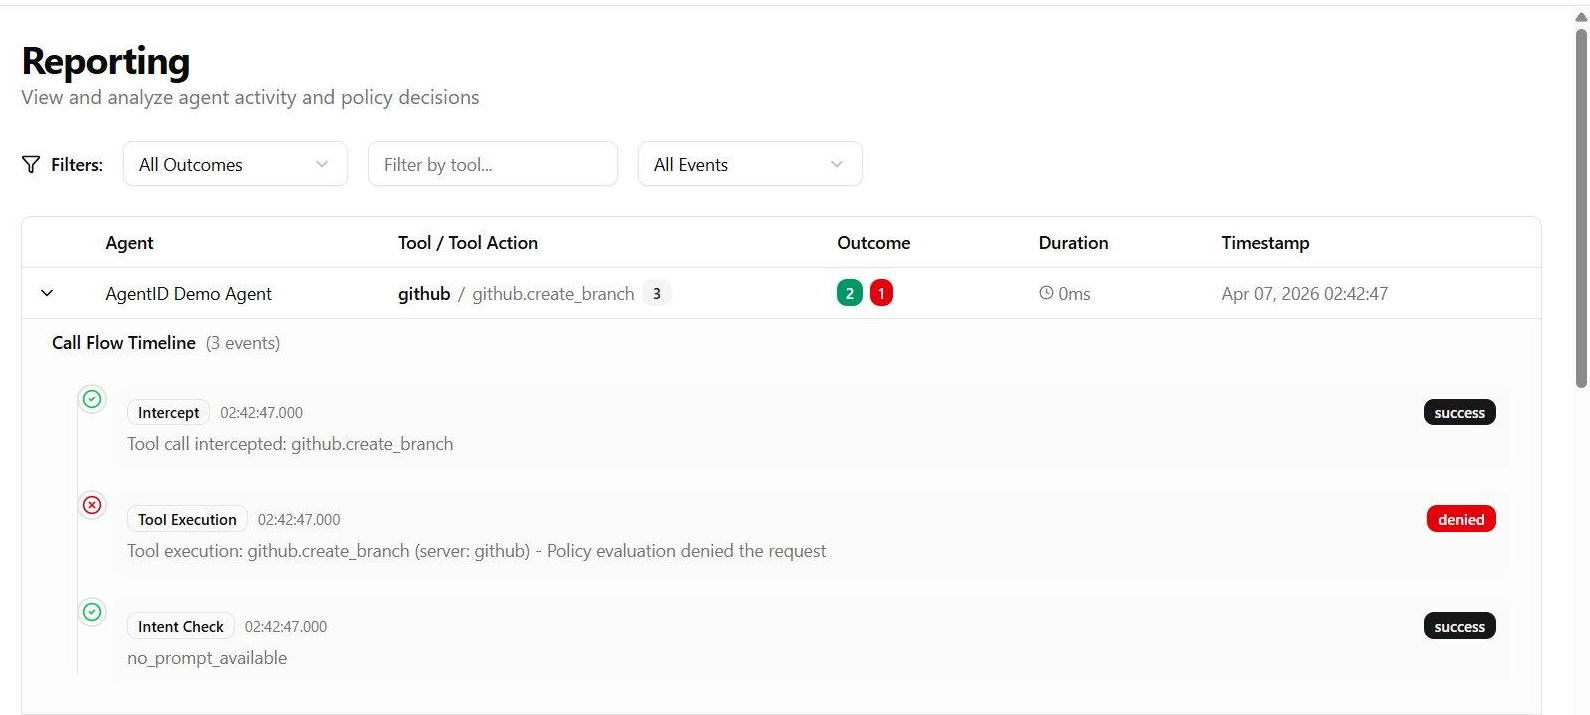Click the Tool Execution event tag
The height and width of the screenshot is (715, 1590).
pyautogui.click(x=187, y=520)
